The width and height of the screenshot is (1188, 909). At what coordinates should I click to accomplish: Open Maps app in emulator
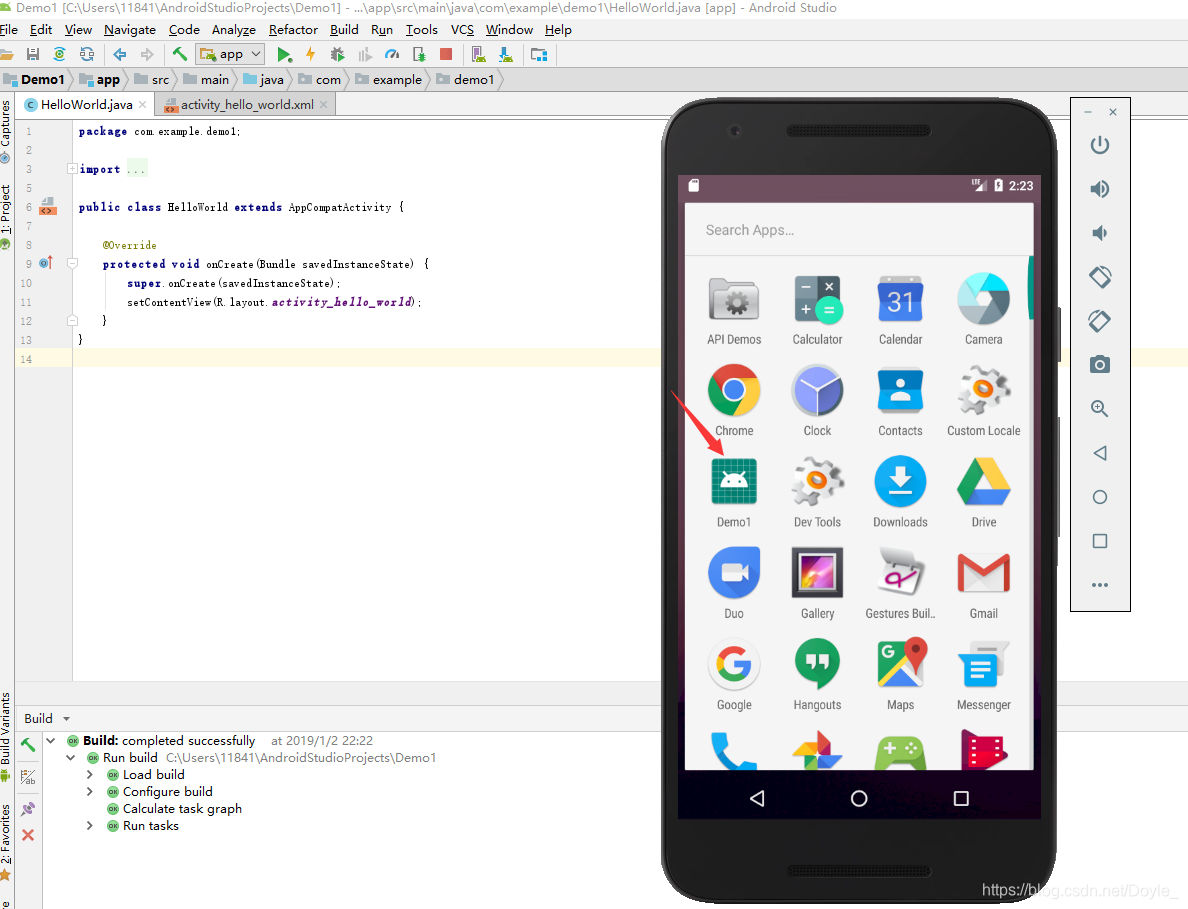[901, 674]
